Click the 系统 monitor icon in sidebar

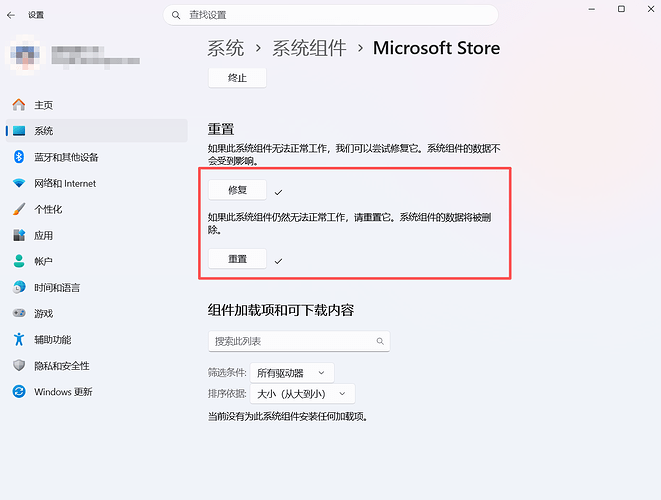coord(19,131)
